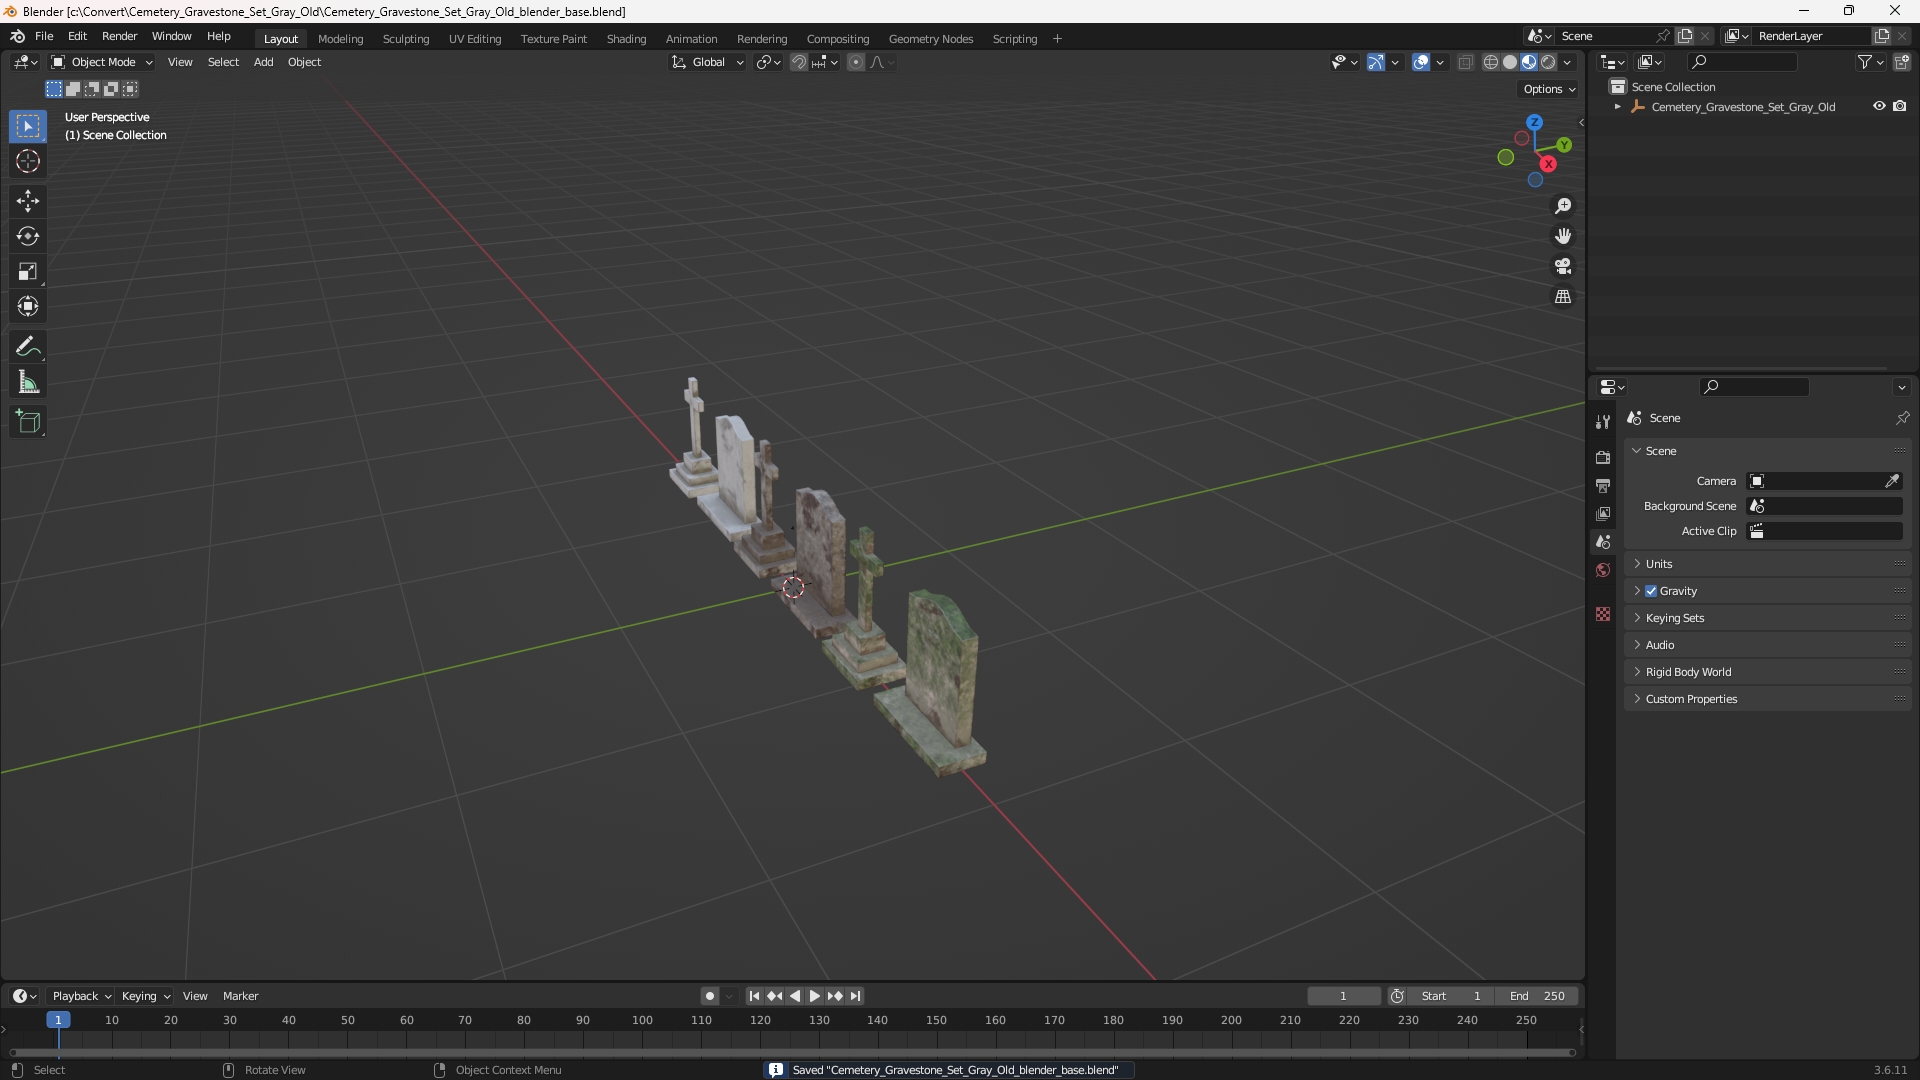Open the Global transform orientation dropdown
The width and height of the screenshot is (1920, 1080).
(x=707, y=62)
